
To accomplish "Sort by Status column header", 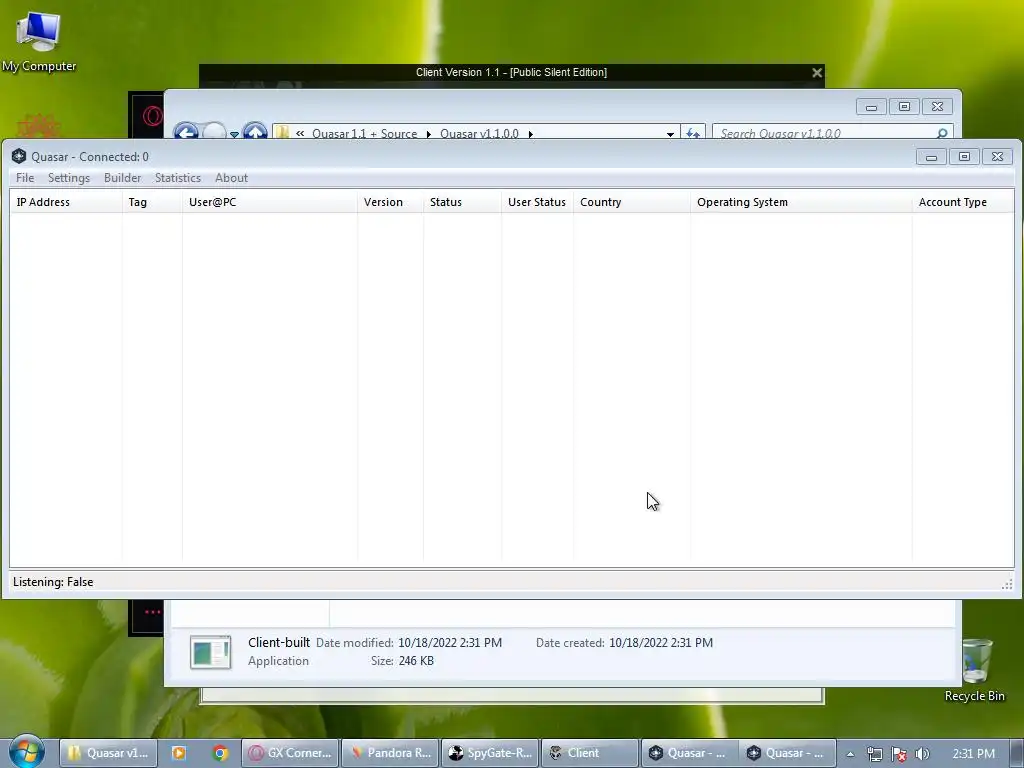I will coord(462,202).
